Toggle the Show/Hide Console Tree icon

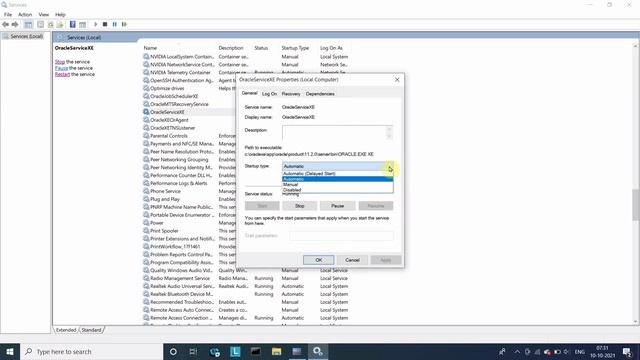pyautogui.click(x=28, y=24)
